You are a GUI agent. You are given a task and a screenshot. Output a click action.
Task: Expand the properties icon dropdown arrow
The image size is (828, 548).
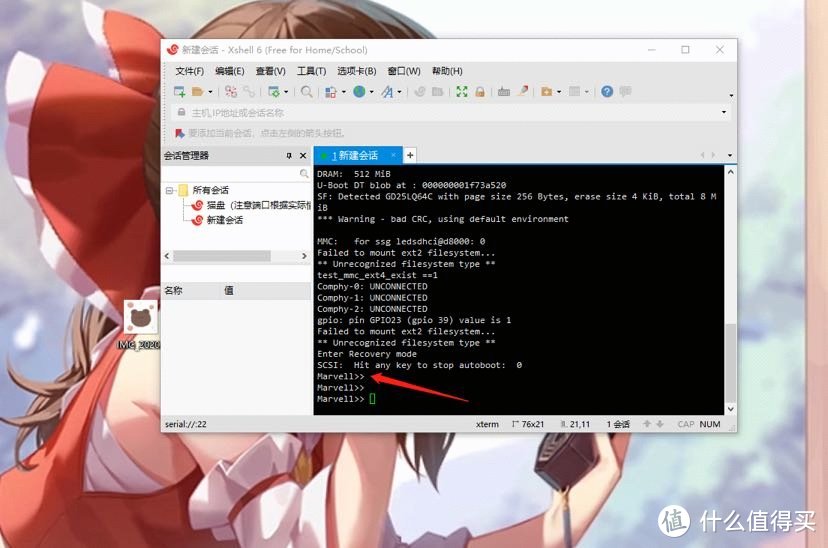[x=286, y=92]
